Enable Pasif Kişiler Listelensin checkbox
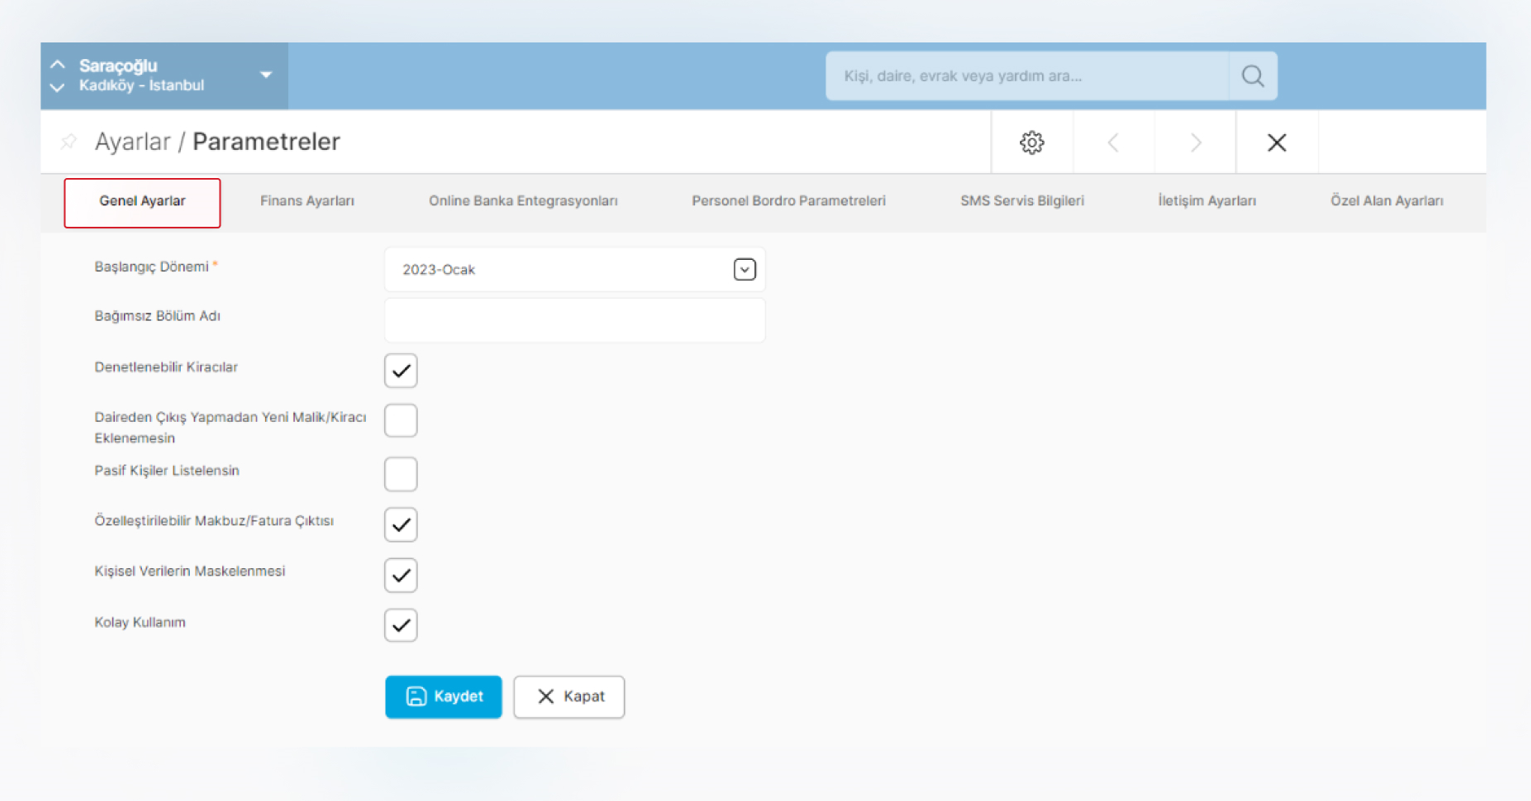Image resolution: width=1531 pixels, height=801 pixels. (x=401, y=474)
